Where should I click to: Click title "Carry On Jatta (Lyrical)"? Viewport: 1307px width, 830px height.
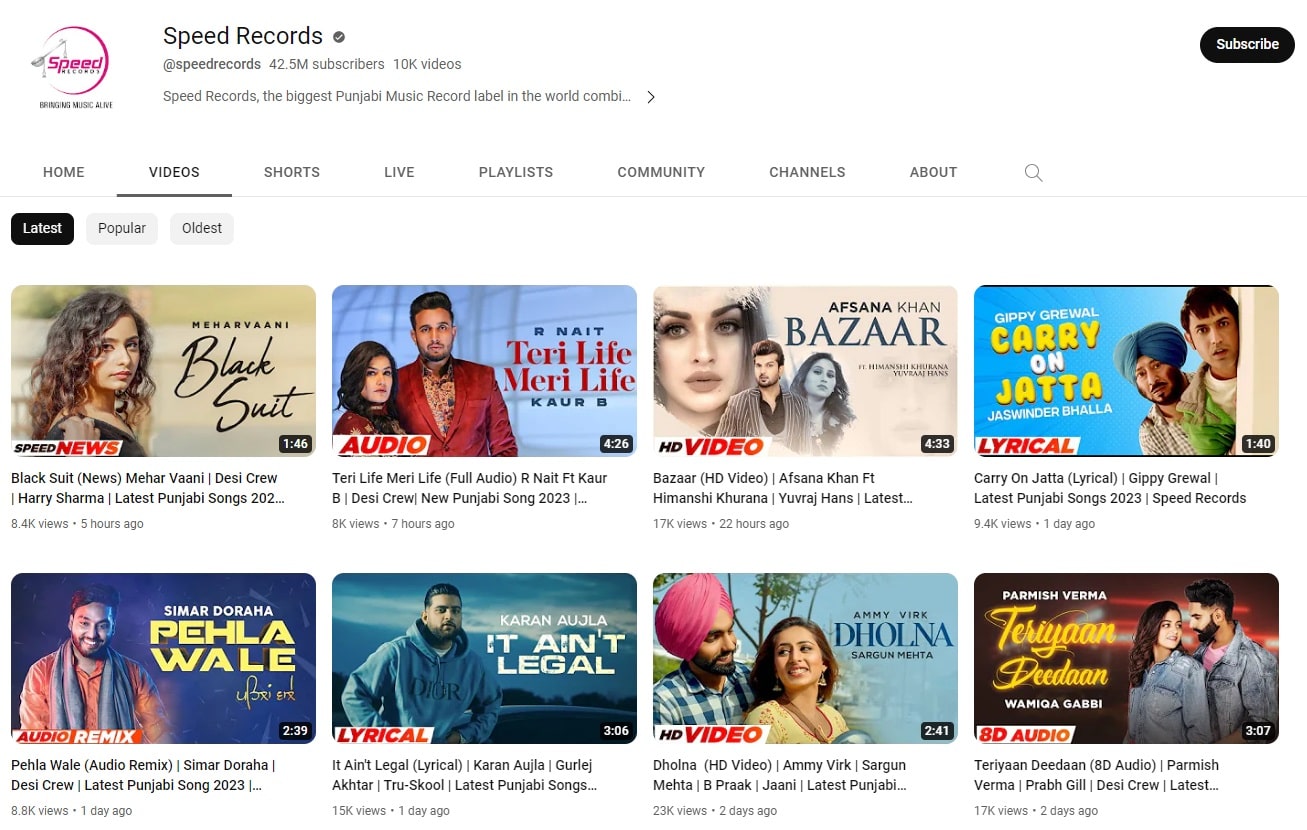coord(1110,488)
